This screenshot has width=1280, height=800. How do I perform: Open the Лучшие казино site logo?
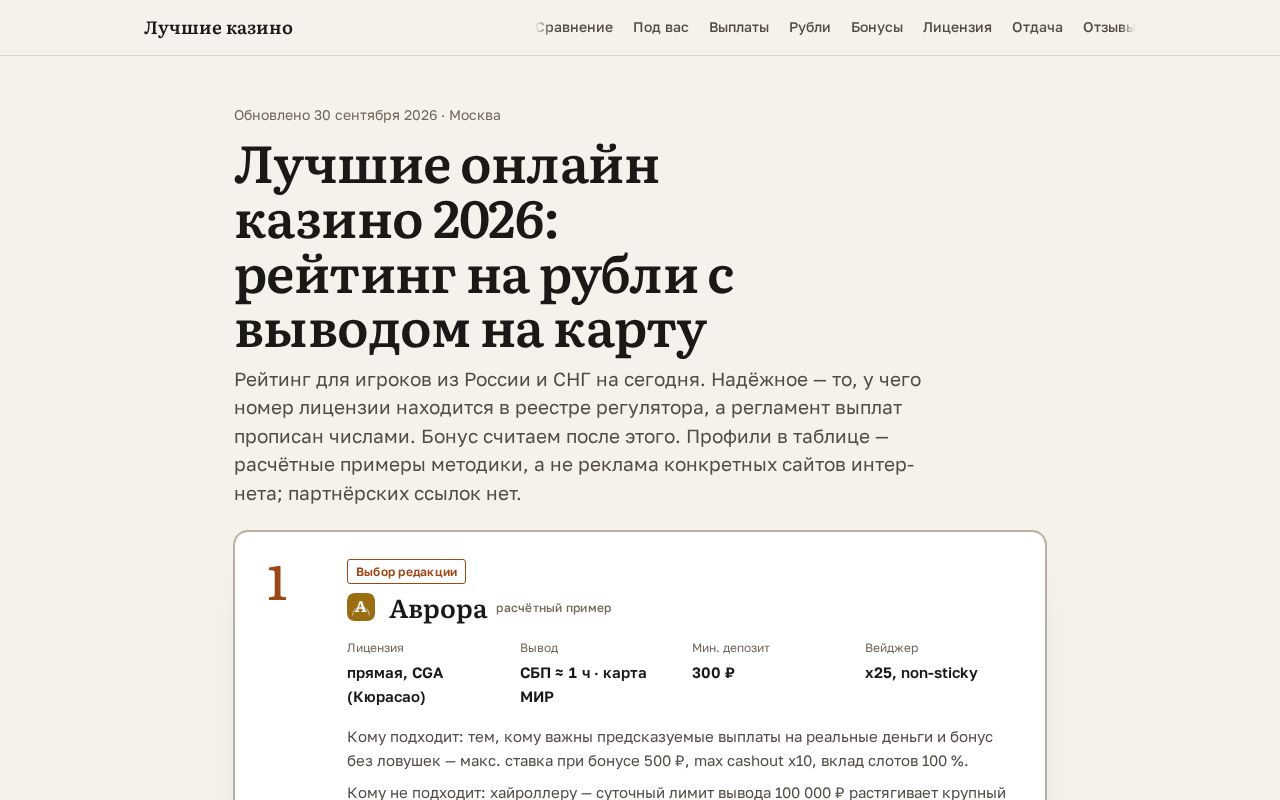[218, 28]
